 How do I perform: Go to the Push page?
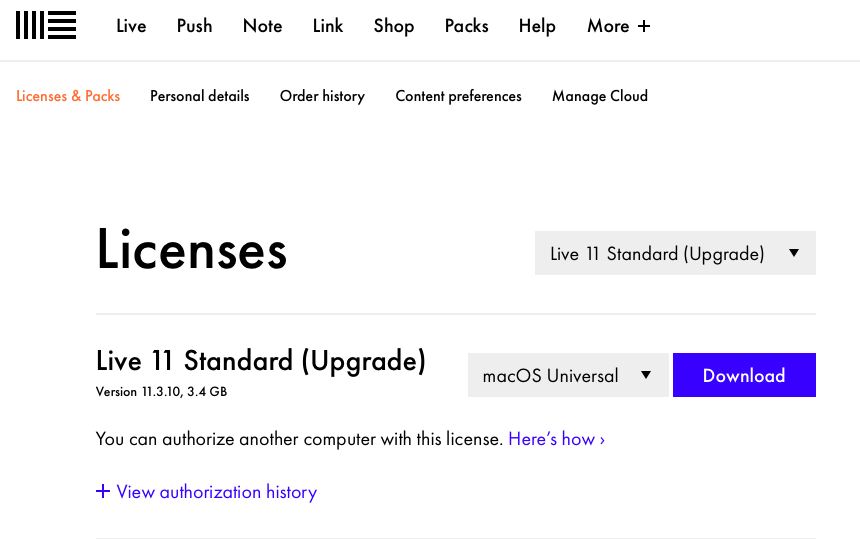194,26
